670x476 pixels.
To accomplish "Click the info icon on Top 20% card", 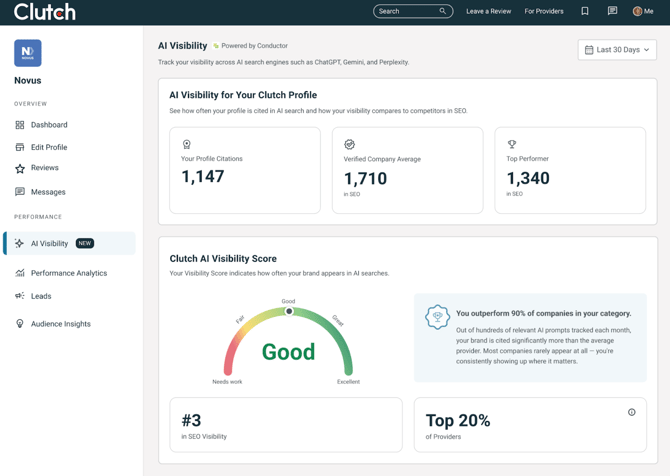I will pos(631,412).
